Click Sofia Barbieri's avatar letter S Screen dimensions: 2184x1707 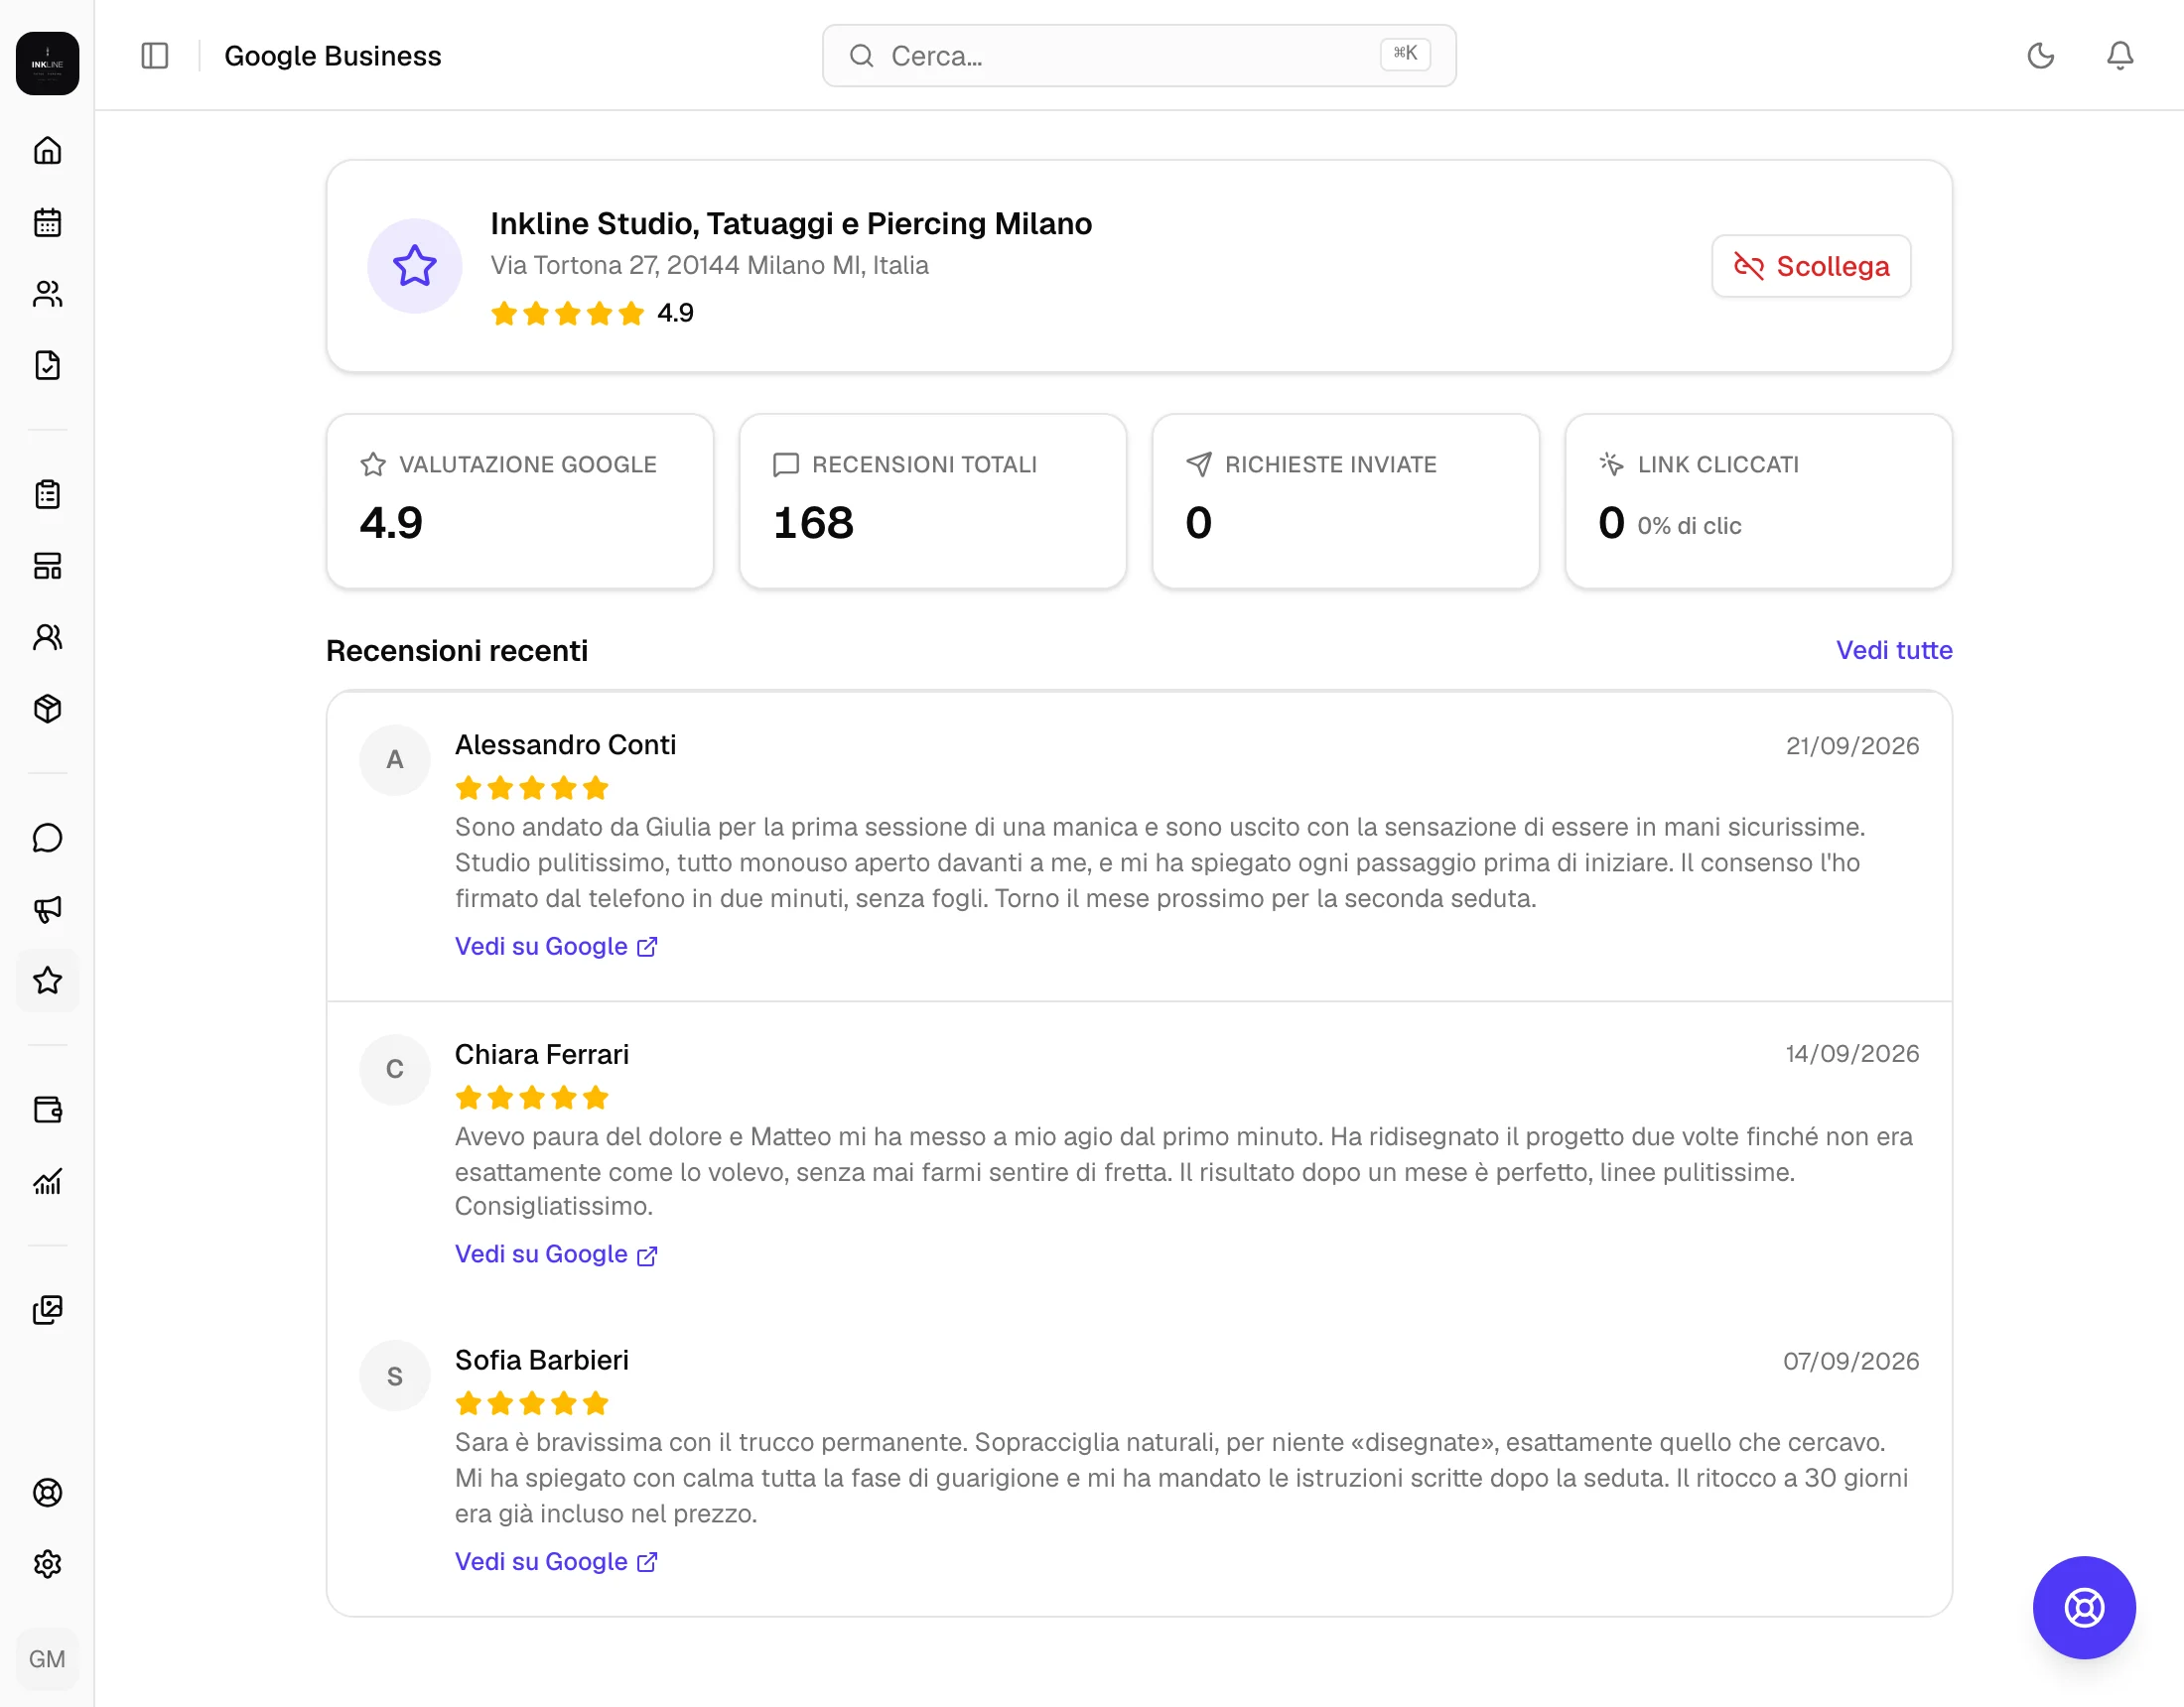395,1376
